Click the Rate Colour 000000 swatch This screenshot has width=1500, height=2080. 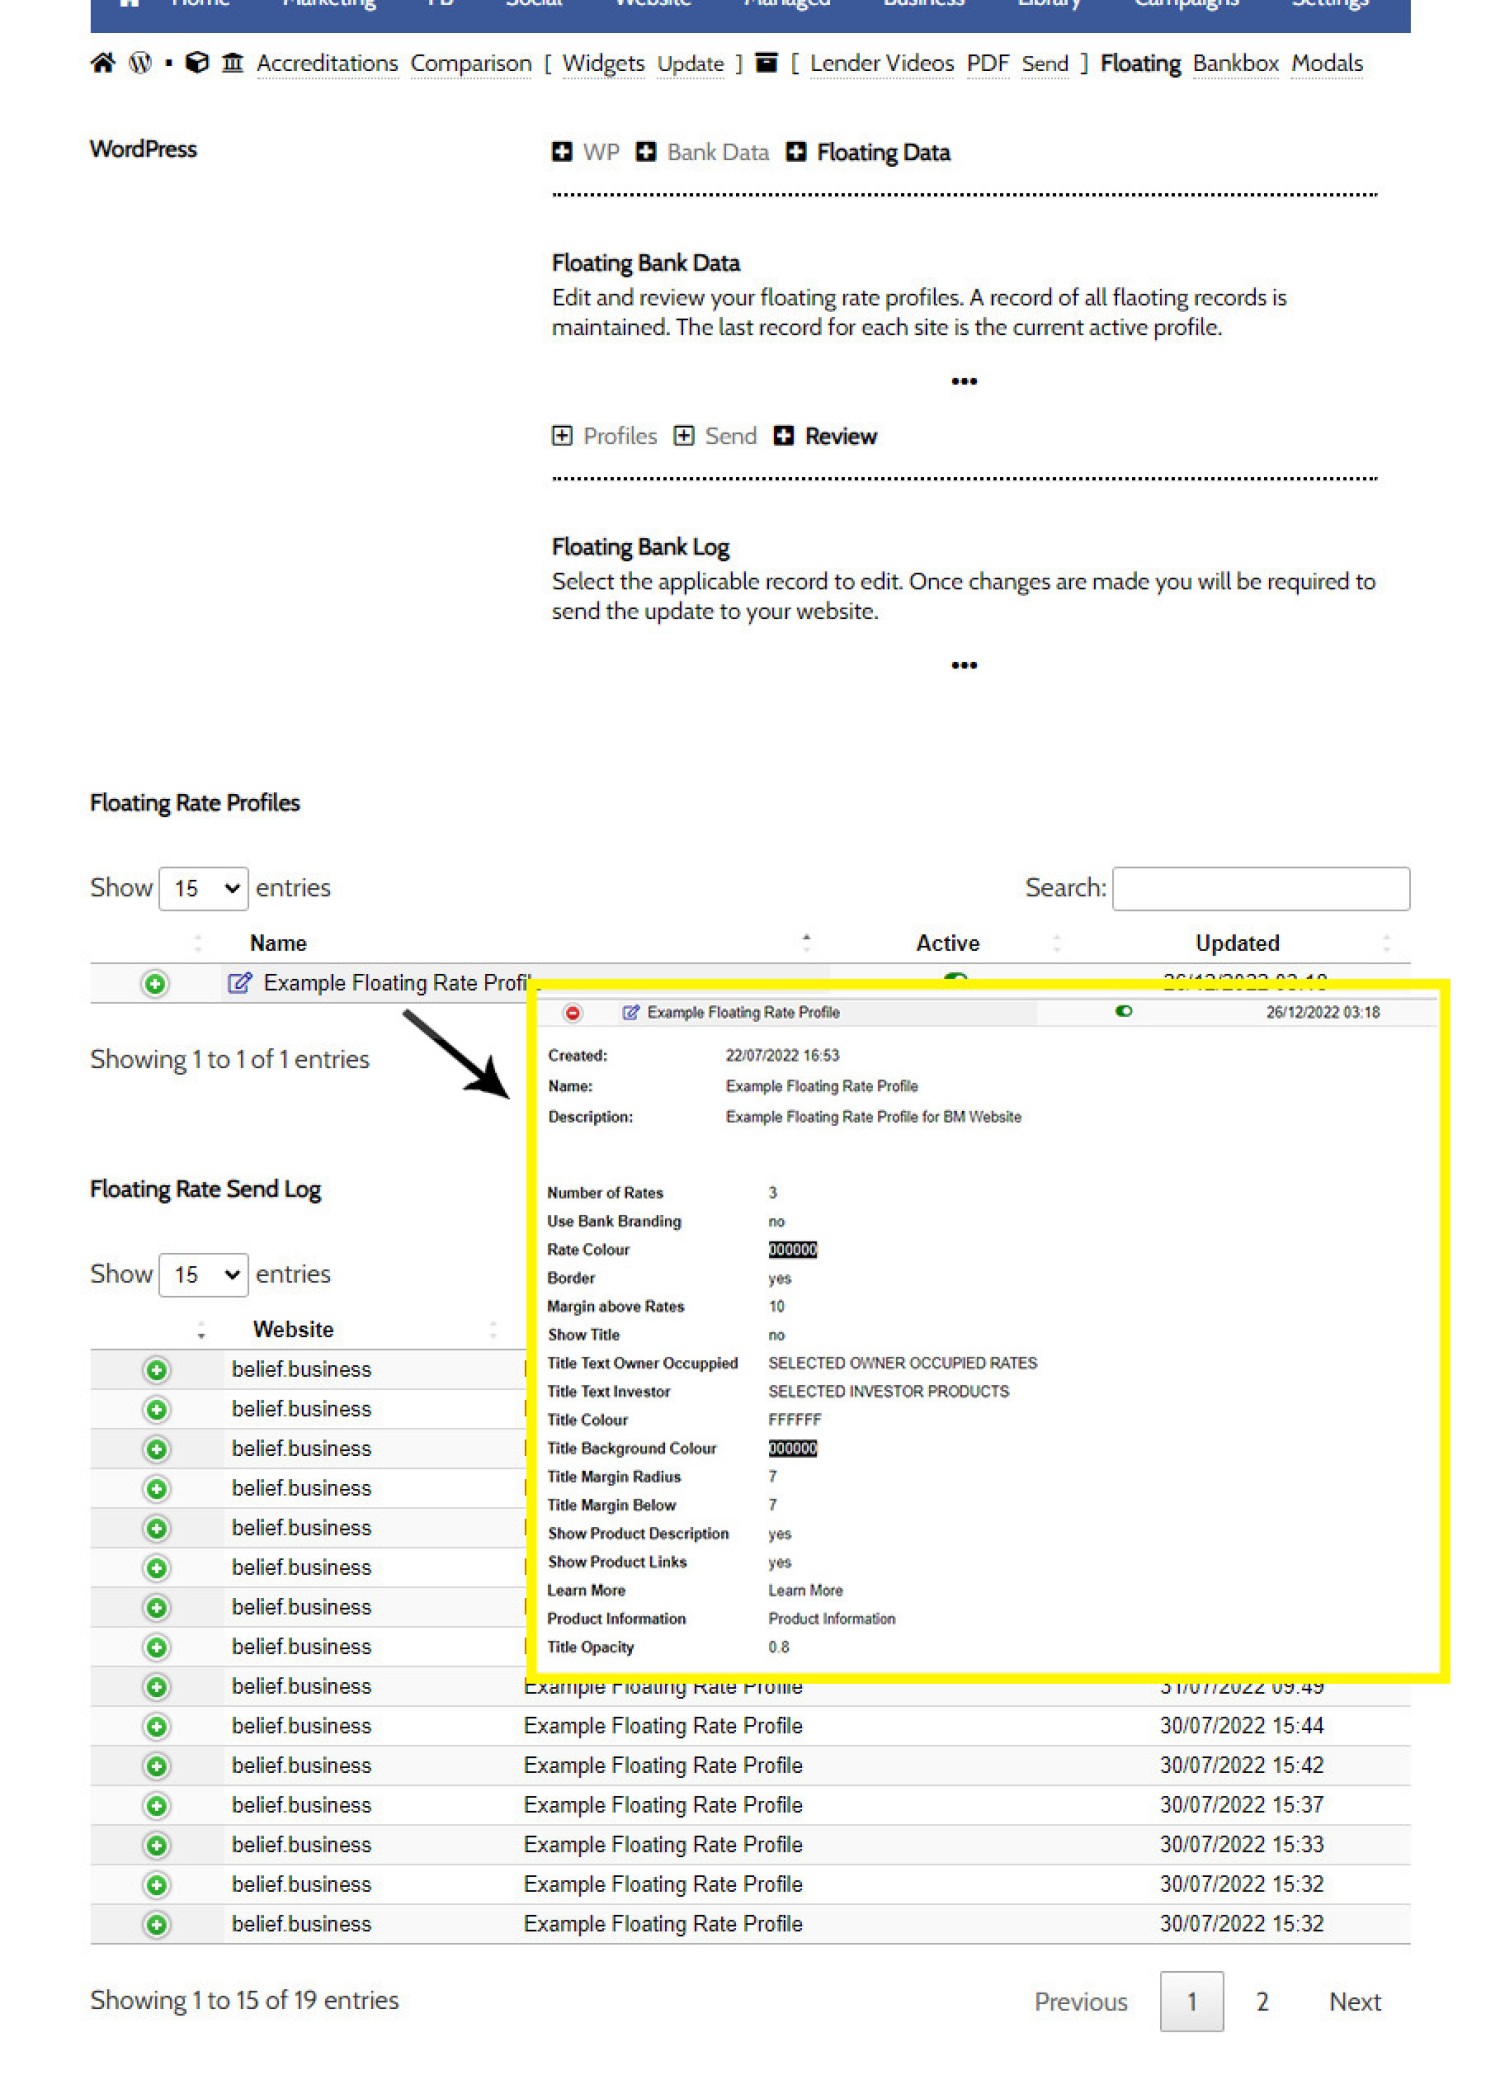[792, 1250]
